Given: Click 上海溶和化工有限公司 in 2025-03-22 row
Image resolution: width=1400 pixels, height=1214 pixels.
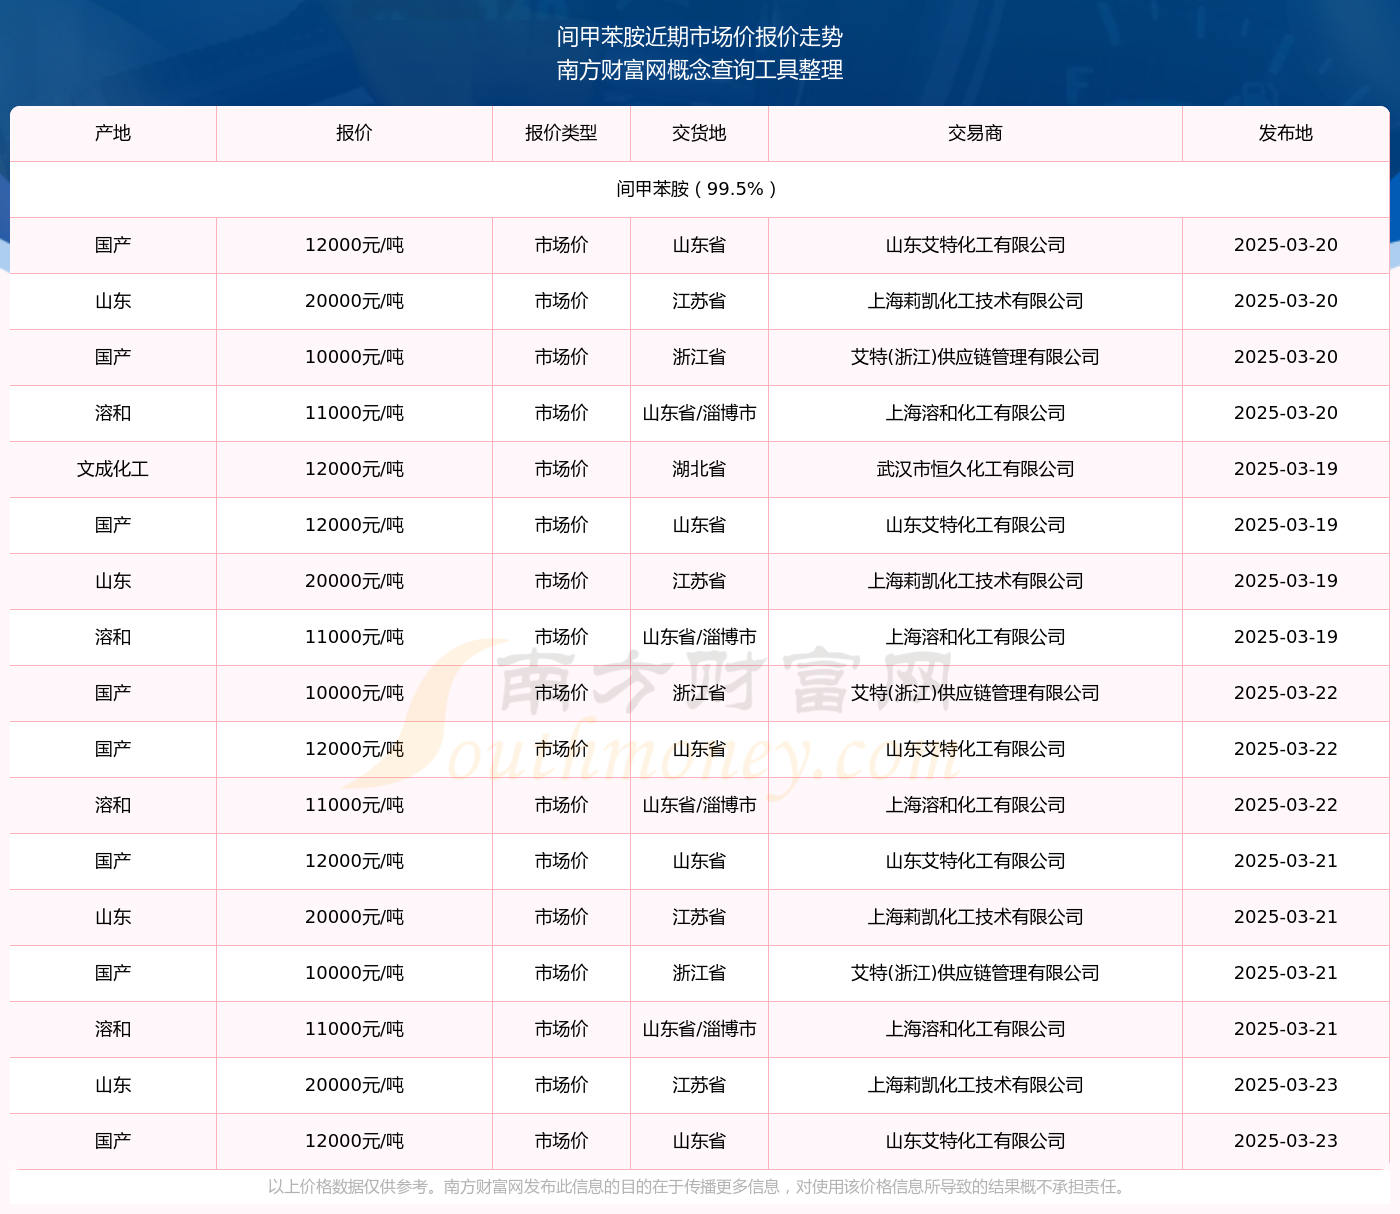Looking at the screenshot, I should [x=975, y=805].
